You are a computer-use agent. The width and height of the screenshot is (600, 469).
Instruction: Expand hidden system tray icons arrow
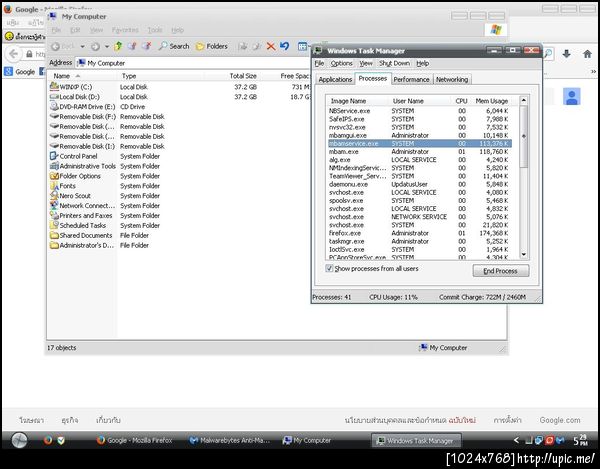click(516, 440)
